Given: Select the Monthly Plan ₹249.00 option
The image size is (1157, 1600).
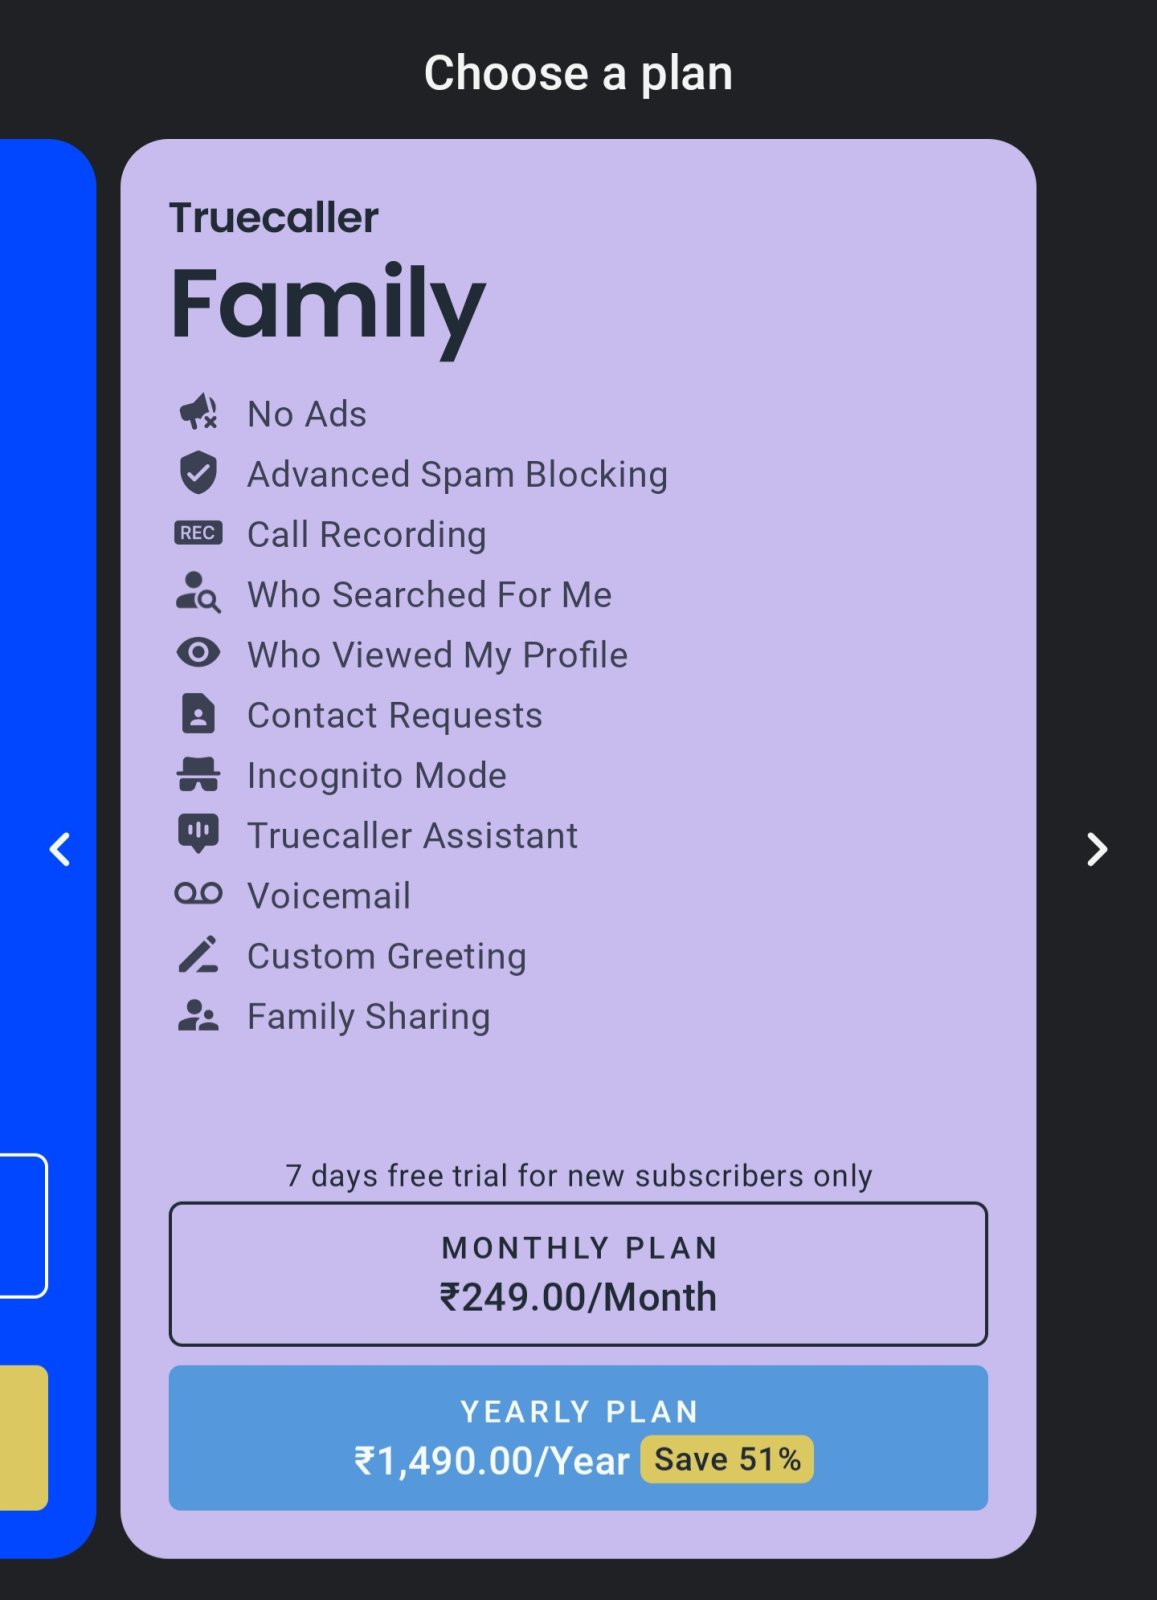Looking at the screenshot, I should click(x=578, y=1274).
